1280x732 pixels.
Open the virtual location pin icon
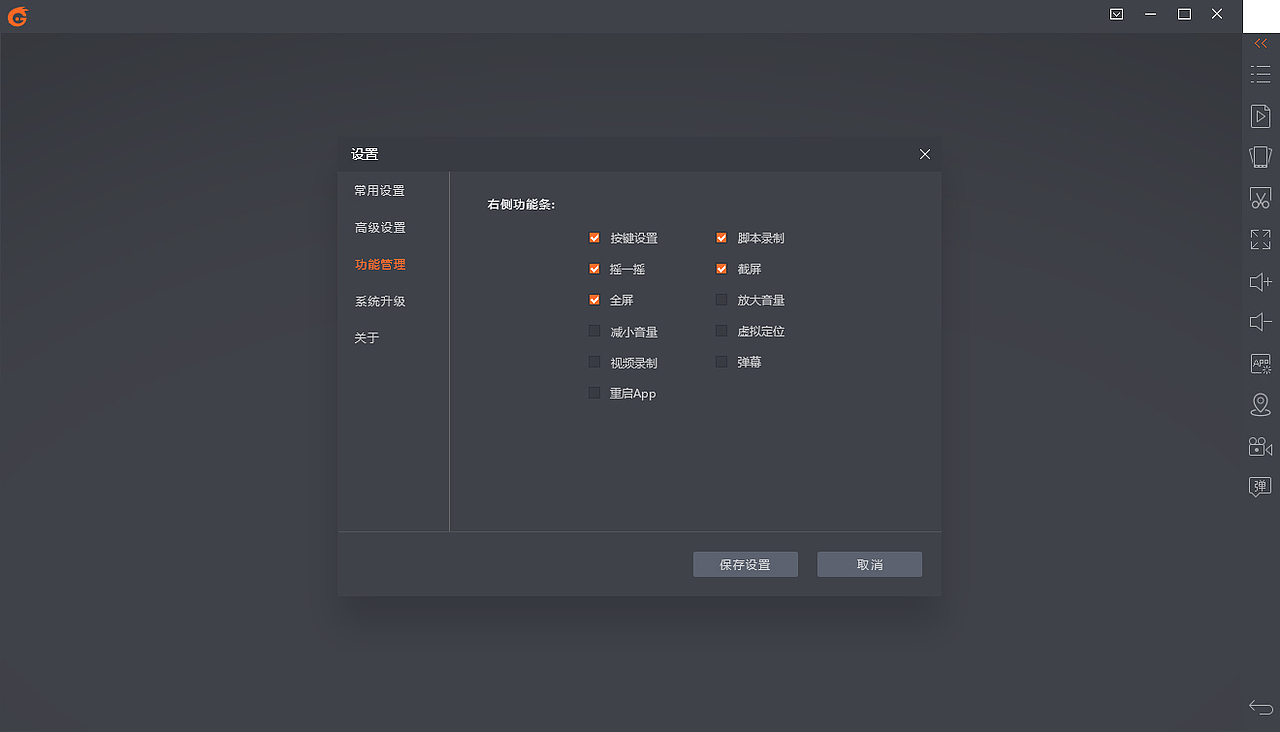point(1260,404)
